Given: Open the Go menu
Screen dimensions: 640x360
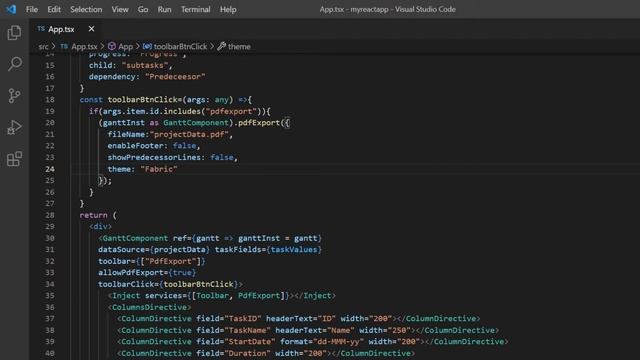Looking at the screenshot, I should (x=143, y=9).
